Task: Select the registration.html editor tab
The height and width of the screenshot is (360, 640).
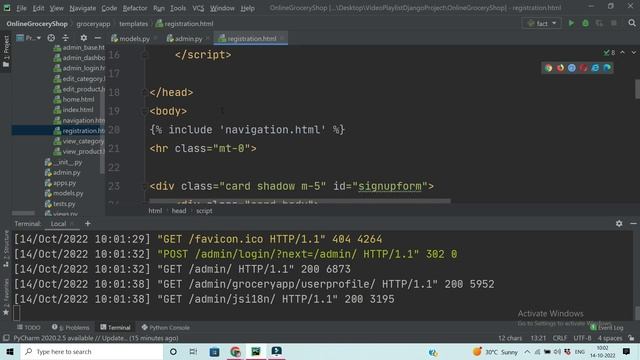Action: point(251,39)
